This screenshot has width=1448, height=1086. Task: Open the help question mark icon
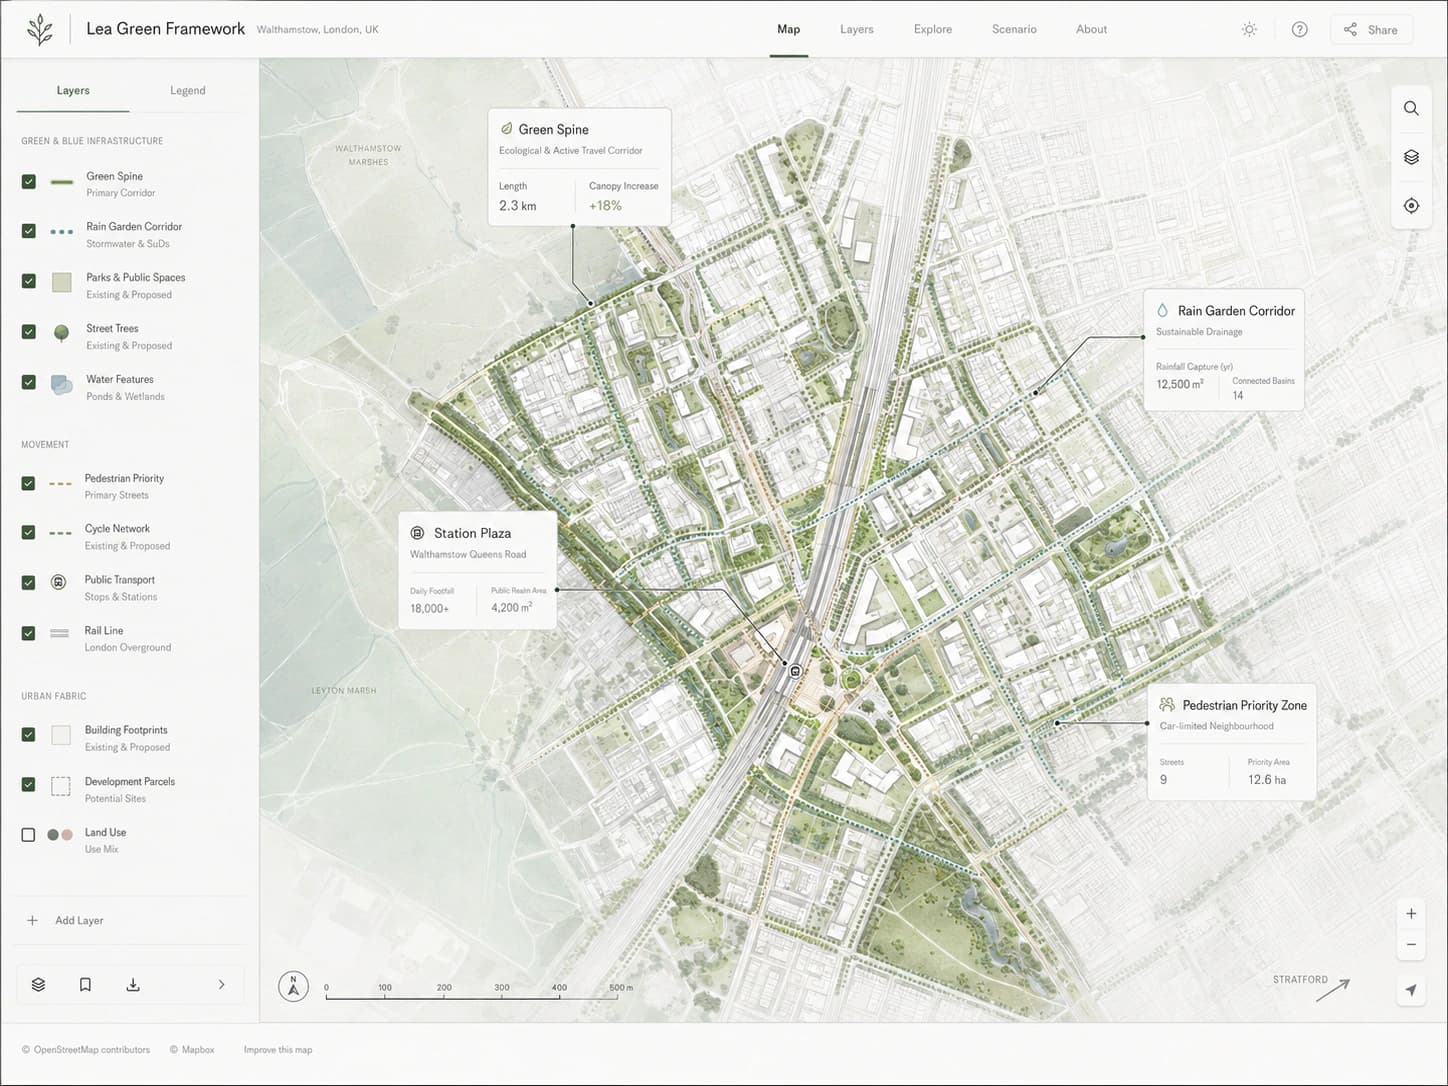(1299, 30)
